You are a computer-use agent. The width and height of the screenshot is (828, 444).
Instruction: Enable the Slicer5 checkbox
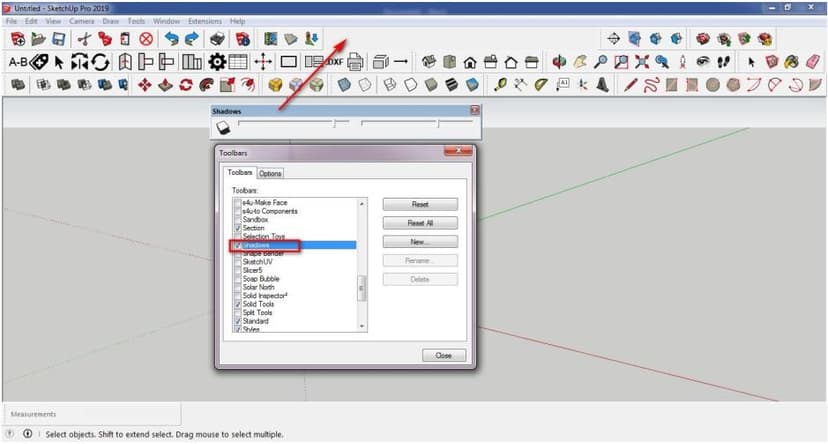point(238,270)
